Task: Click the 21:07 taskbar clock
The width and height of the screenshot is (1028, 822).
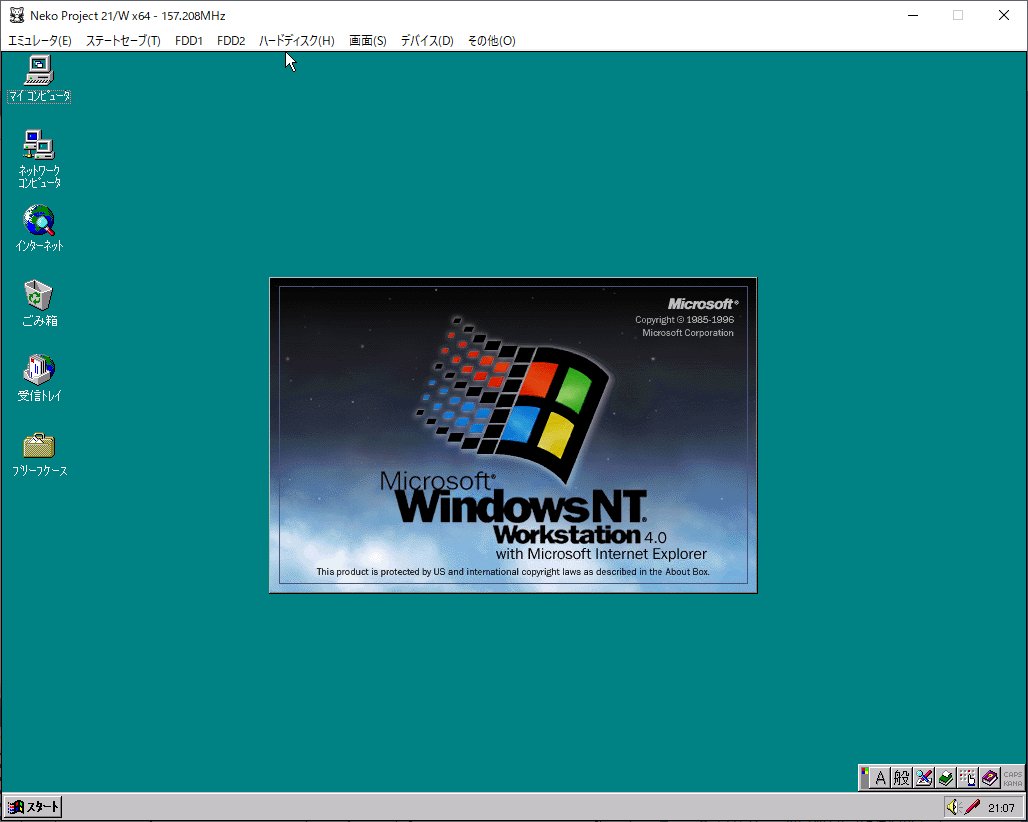Action: pyautogui.click(x=1001, y=808)
